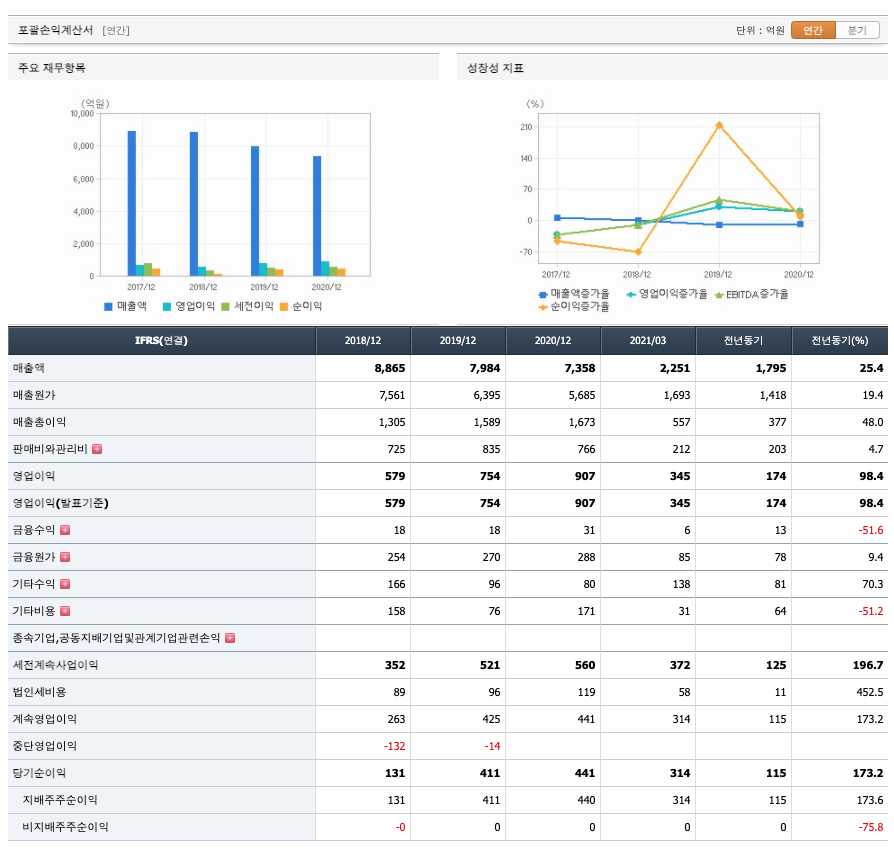The image size is (894, 853).
Task: Toggle 영업이익 legend swatch in bar chart
Action: tap(166, 307)
